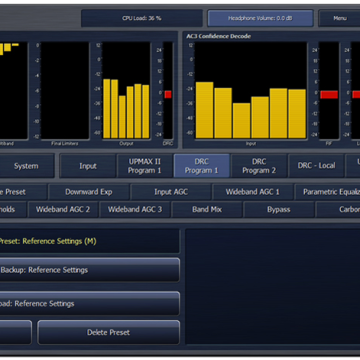Open the DRC - Local tab
This screenshot has height=360, width=360.
316,166
